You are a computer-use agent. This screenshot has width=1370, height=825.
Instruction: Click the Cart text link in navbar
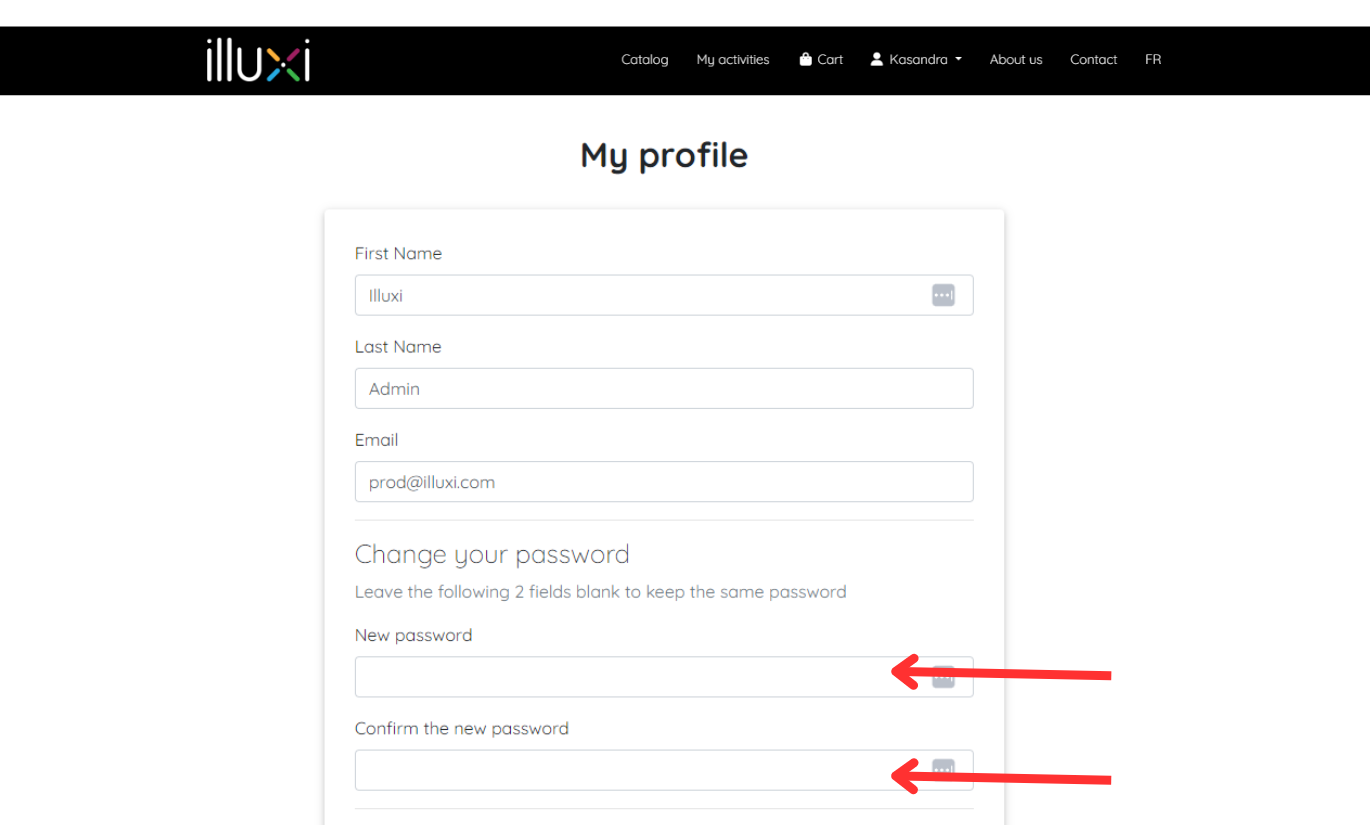(x=830, y=59)
